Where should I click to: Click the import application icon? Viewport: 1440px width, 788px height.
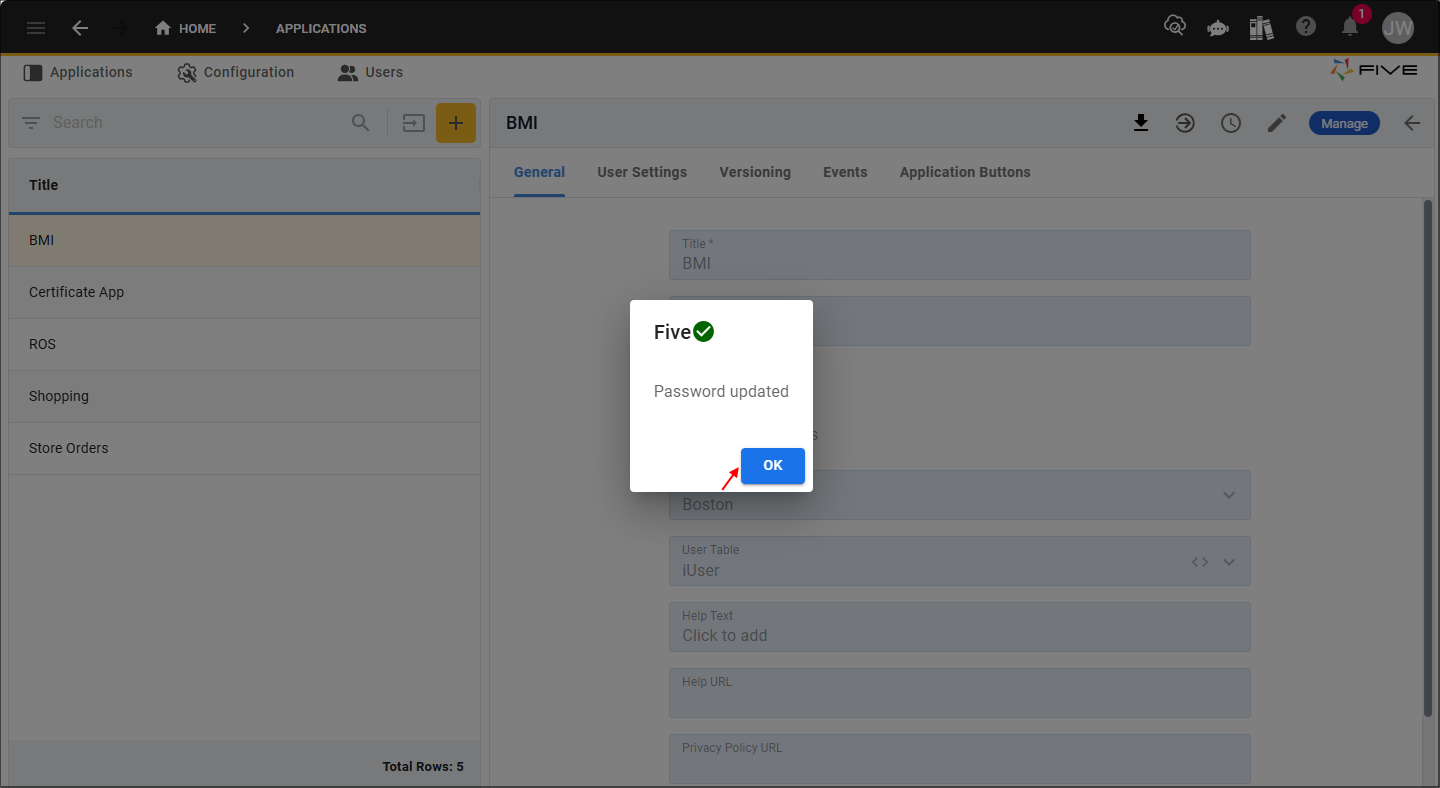(x=414, y=123)
